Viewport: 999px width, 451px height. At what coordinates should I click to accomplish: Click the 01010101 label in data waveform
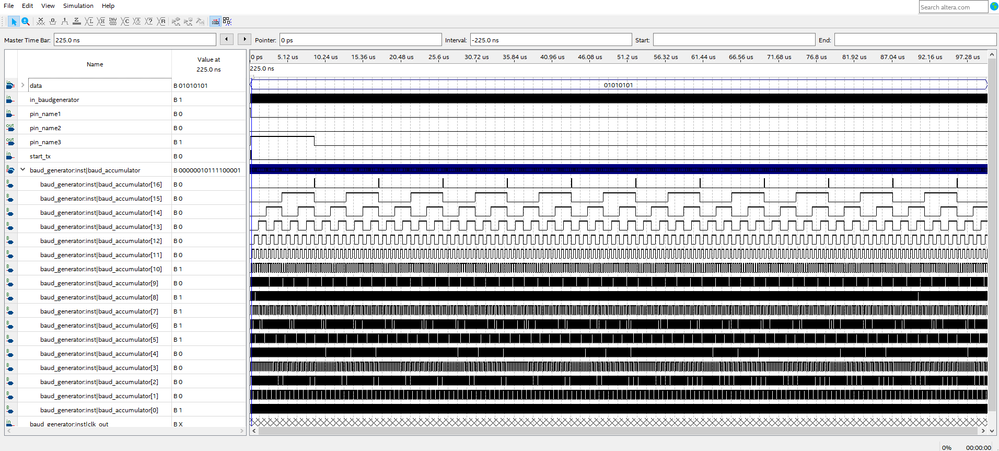[x=618, y=85]
